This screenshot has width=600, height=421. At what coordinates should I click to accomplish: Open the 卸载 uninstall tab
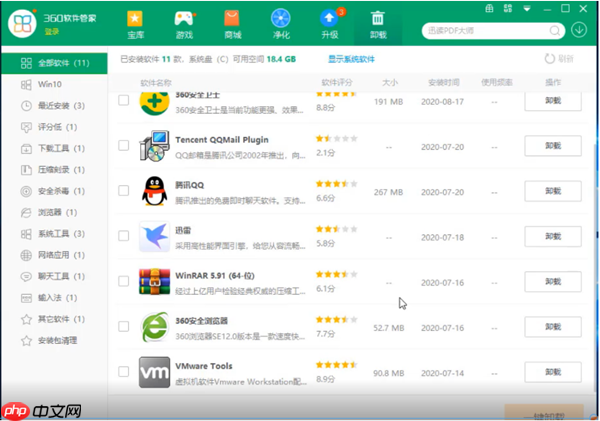378,24
